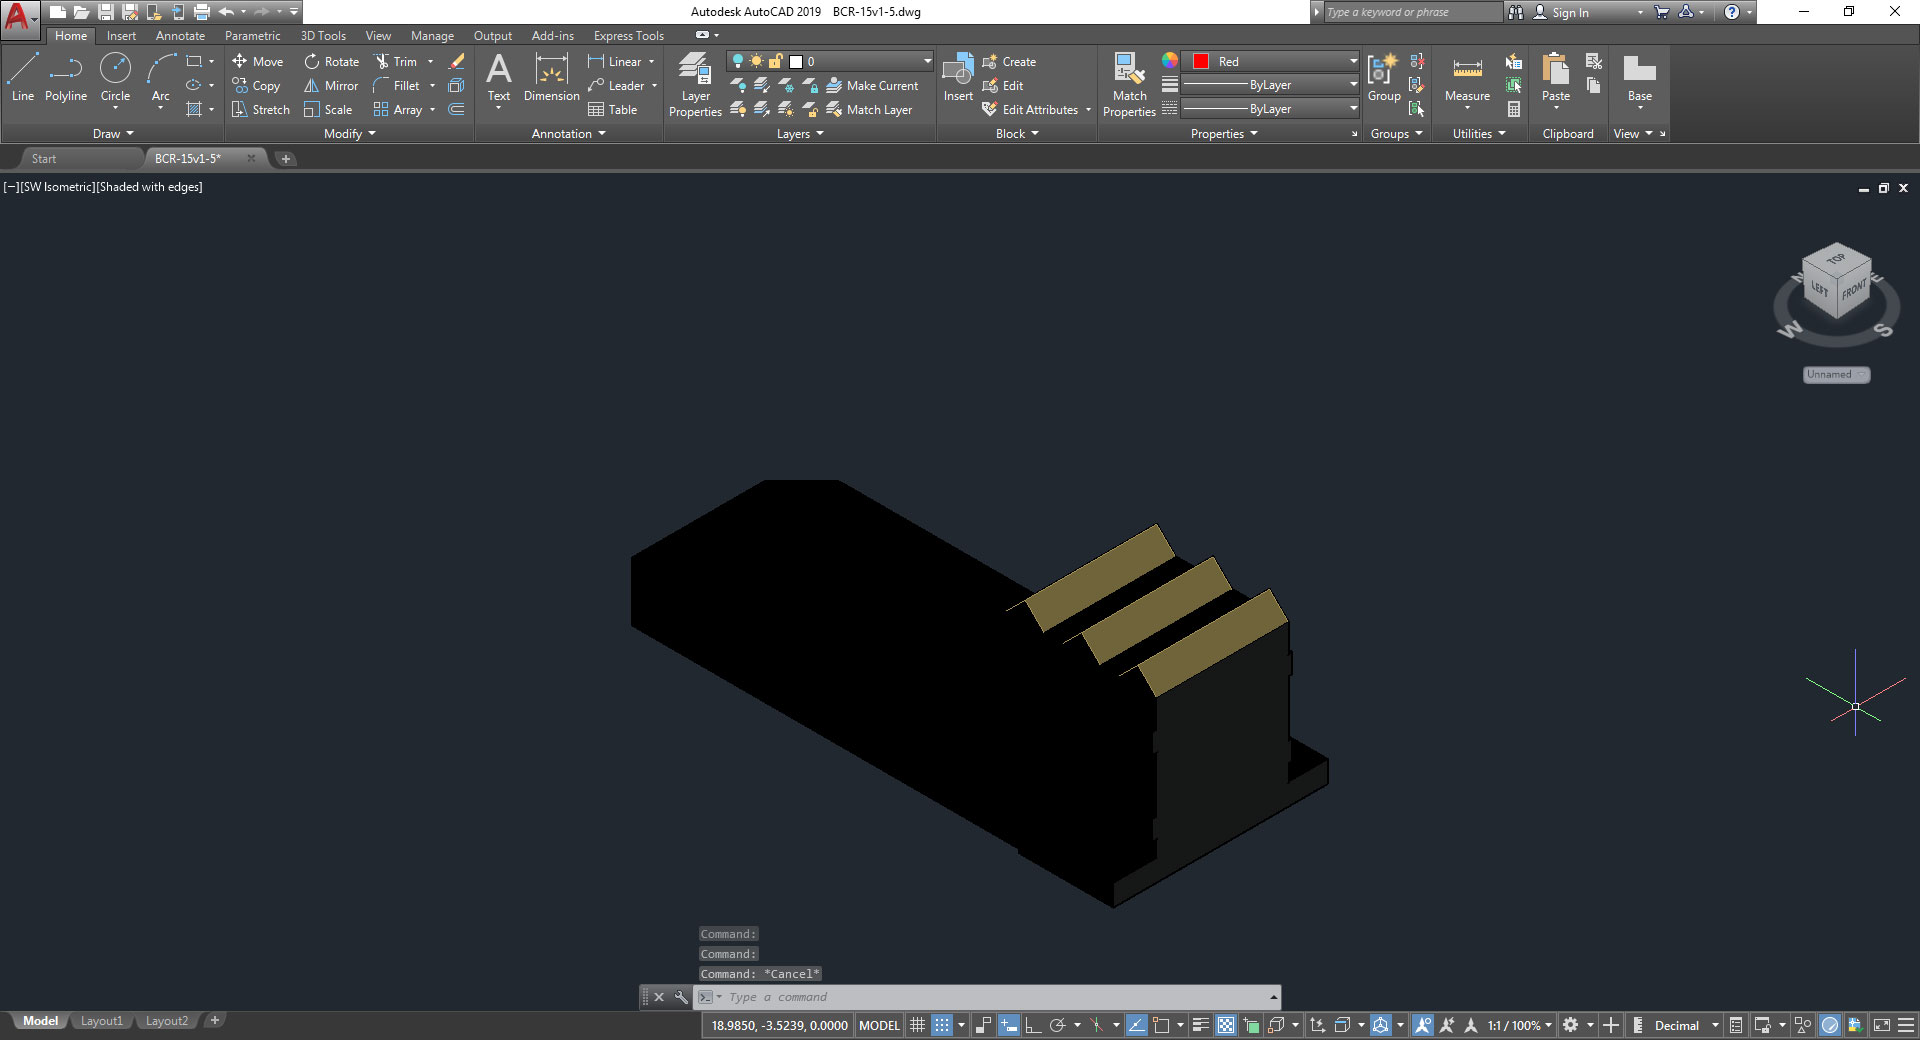Select the Dimension annotation tool

point(551,78)
